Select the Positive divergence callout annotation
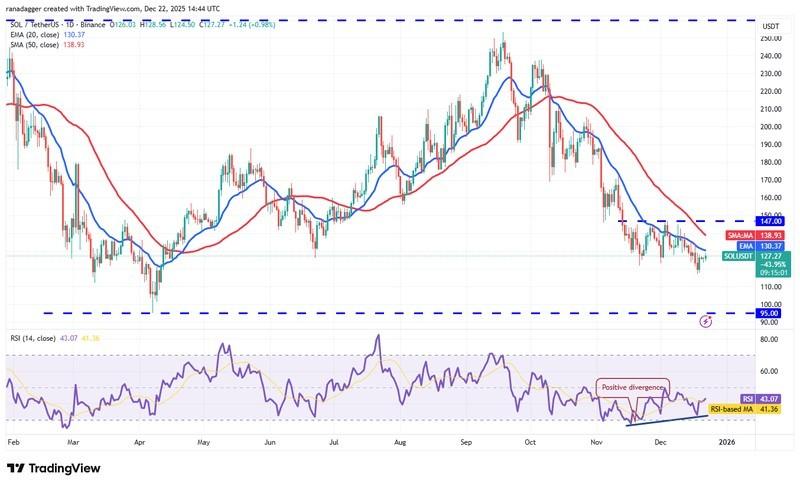The width and height of the screenshot is (800, 486). tap(631, 384)
